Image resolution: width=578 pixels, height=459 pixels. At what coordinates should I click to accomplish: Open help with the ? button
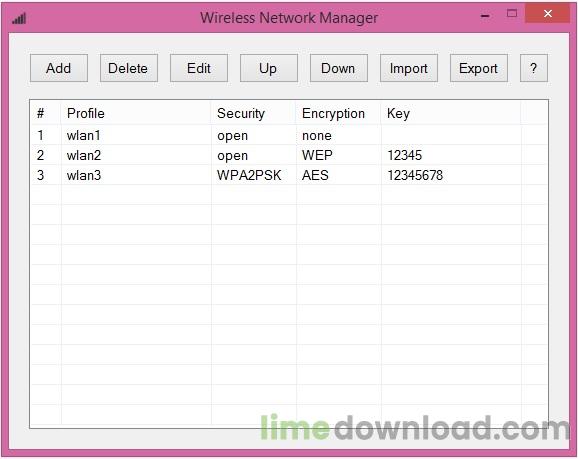click(534, 68)
